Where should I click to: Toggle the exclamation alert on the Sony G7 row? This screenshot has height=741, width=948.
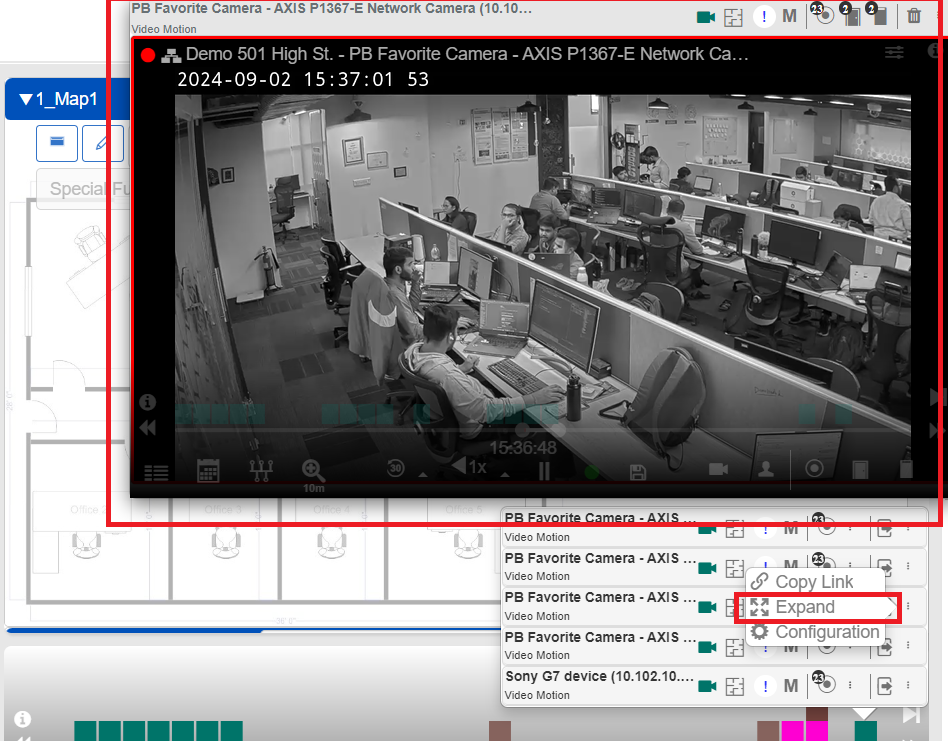(765, 685)
